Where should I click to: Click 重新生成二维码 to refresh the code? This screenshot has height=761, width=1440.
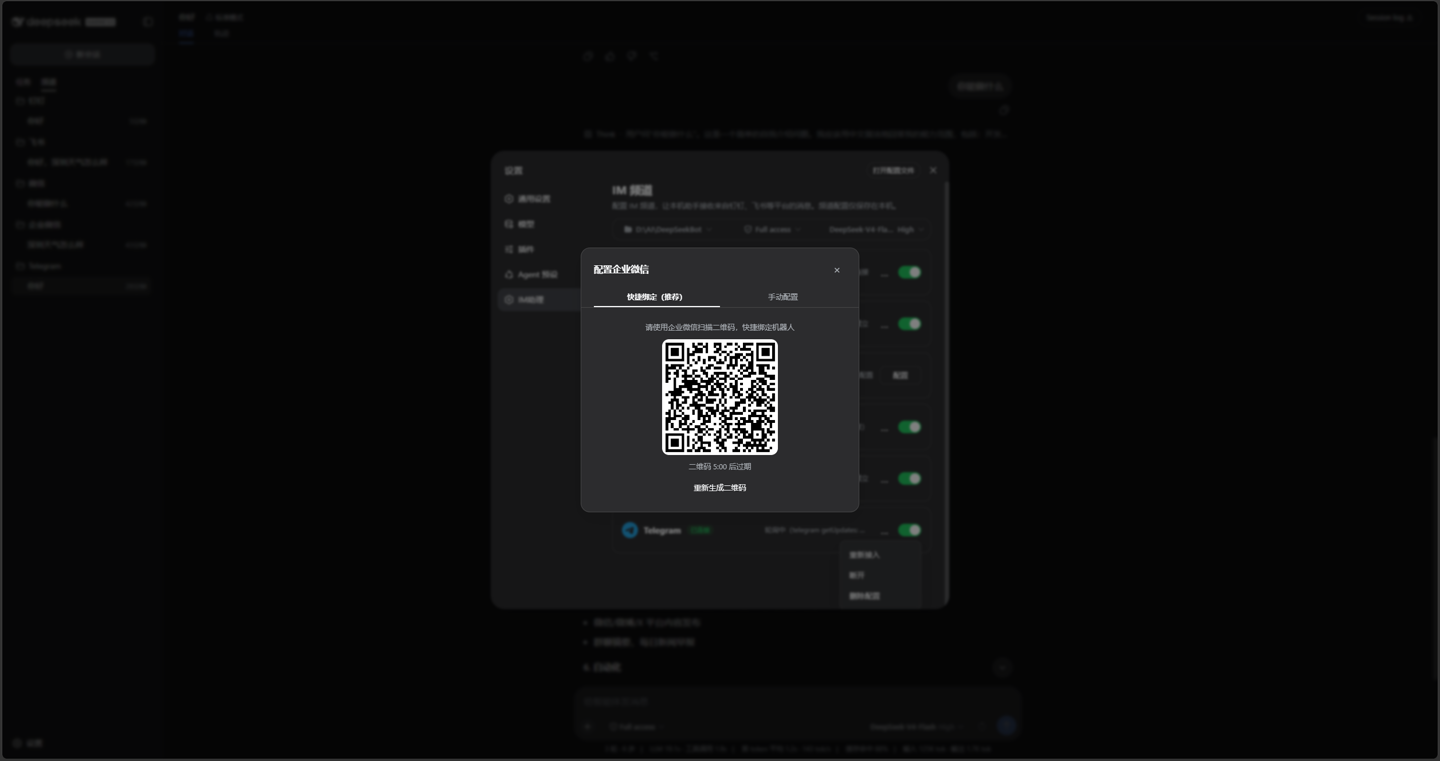[x=720, y=488]
